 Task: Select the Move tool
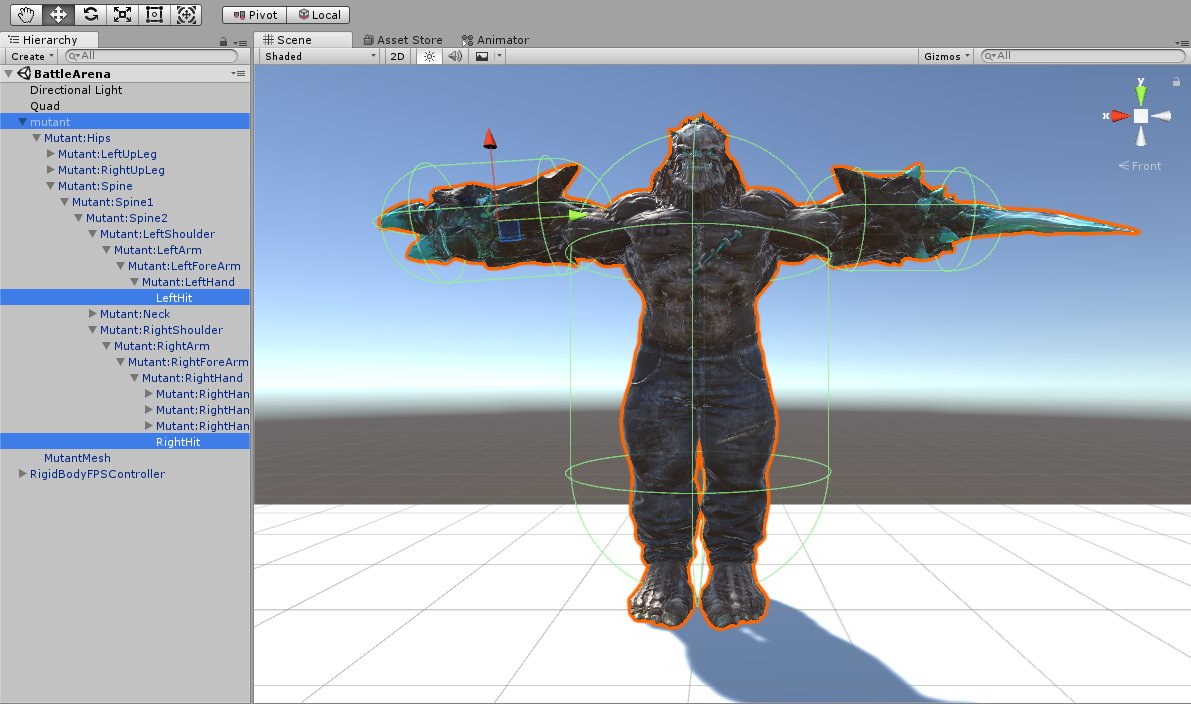pyautogui.click(x=61, y=14)
